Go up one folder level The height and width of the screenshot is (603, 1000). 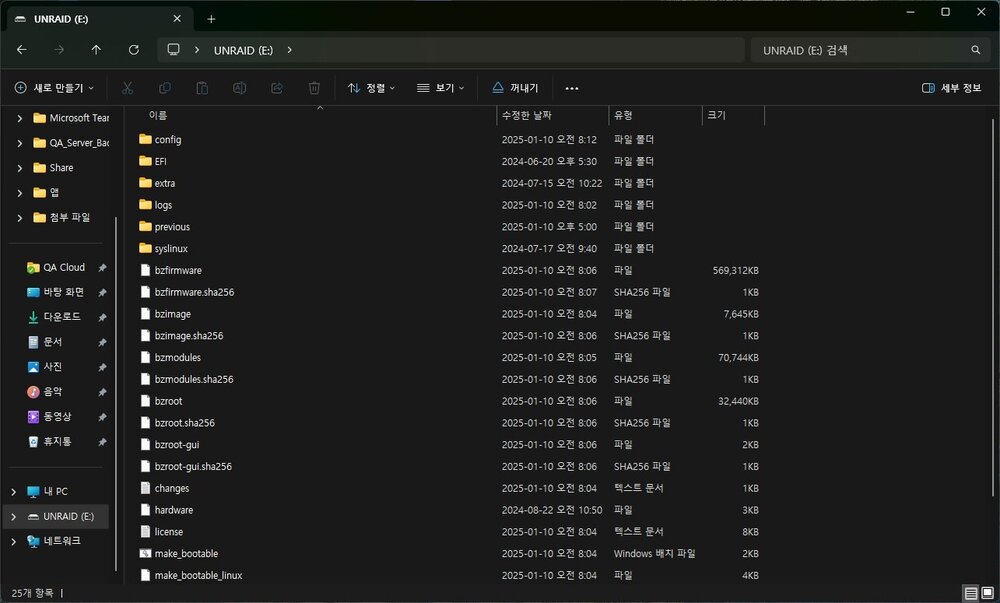96,50
